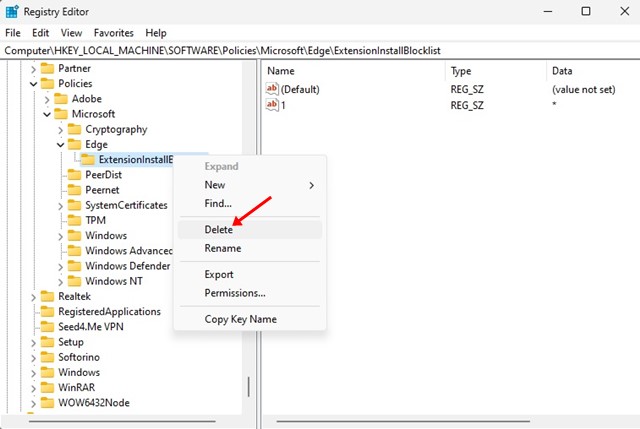Image resolution: width=640 pixels, height=429 pixels.
Task: Expand the Windows Defender key
Action: (60, 267)
